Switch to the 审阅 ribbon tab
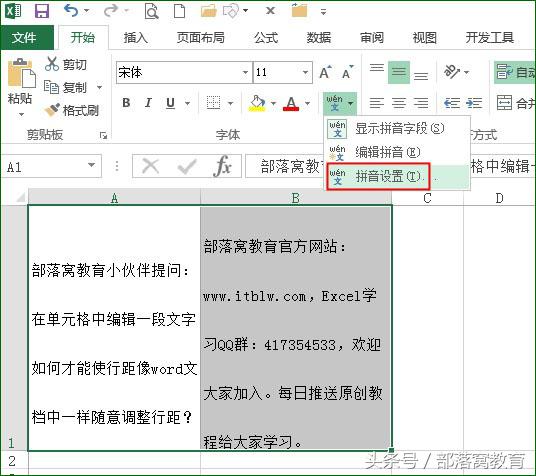The image size is (536, 476). coord(372,37)
